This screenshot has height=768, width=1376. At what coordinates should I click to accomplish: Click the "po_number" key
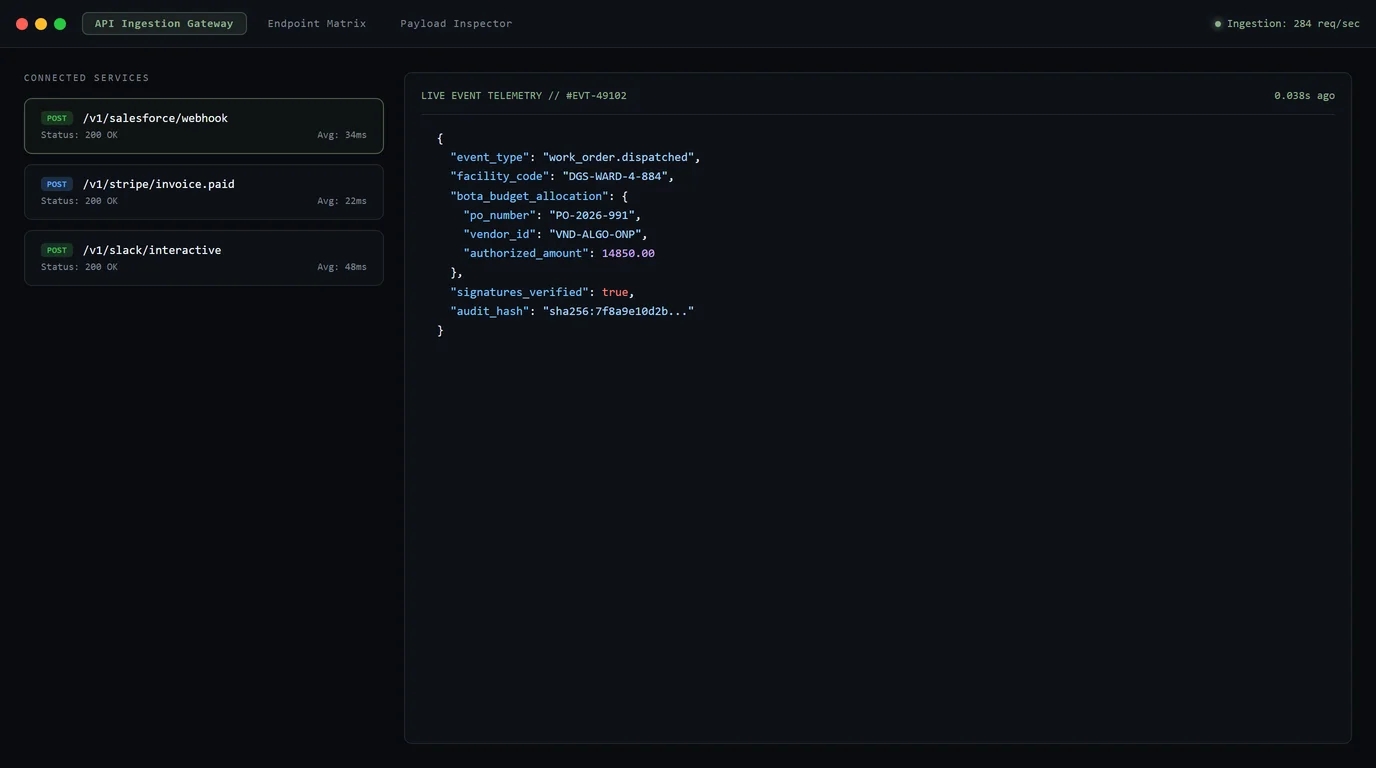499,215
